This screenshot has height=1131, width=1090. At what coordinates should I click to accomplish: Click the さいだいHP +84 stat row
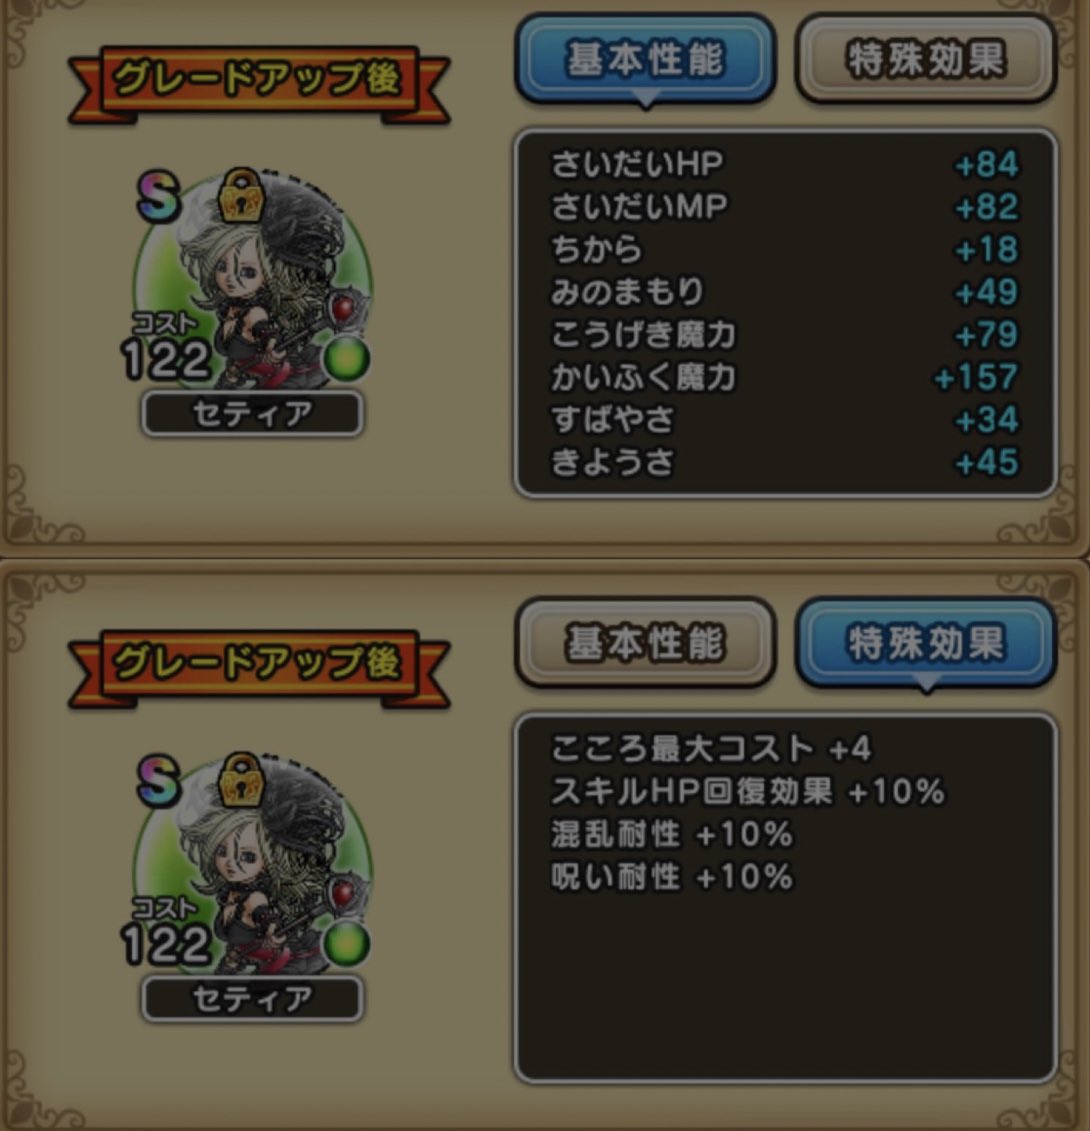[x=785, y=164]
